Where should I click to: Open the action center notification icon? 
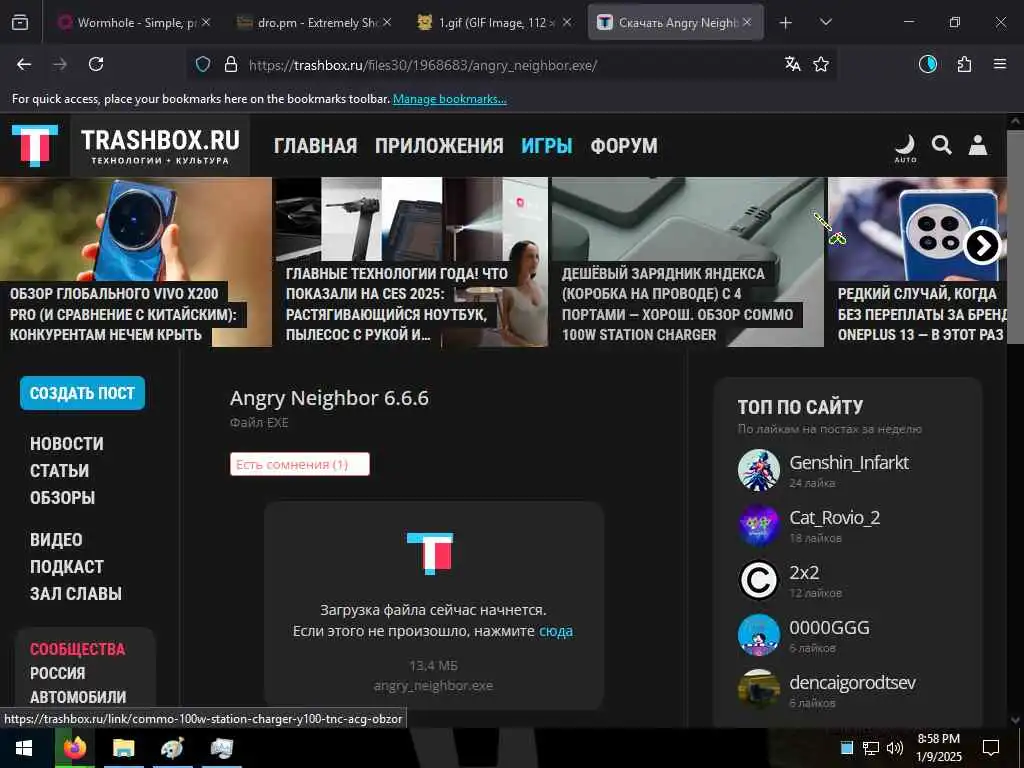tap(991, 748)
